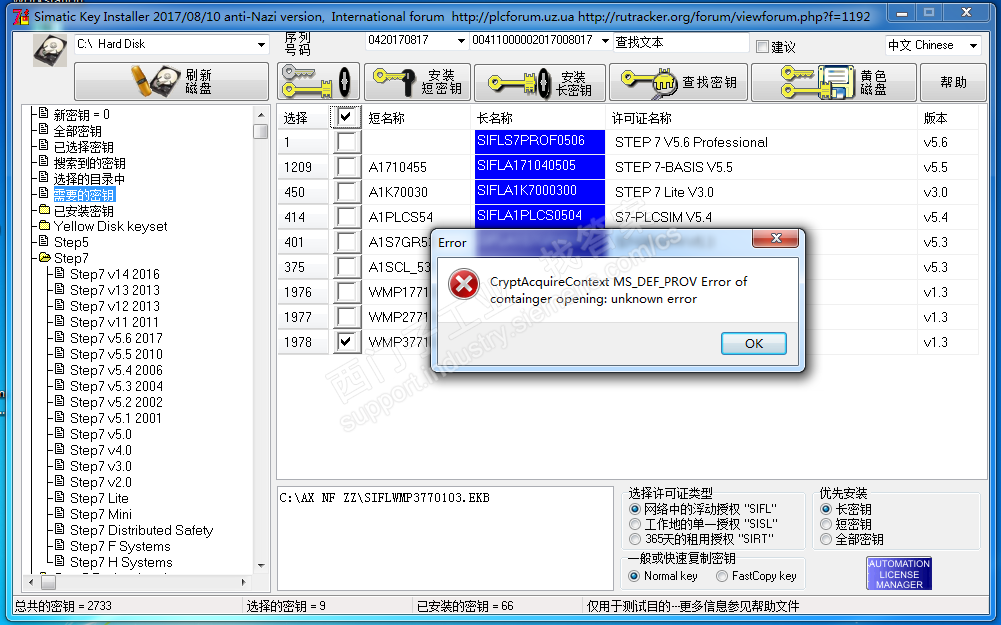This screenshot has width=1001, height=625.
Task: Select 搜索到的密钥 tree item
Action: pos(89,163)
